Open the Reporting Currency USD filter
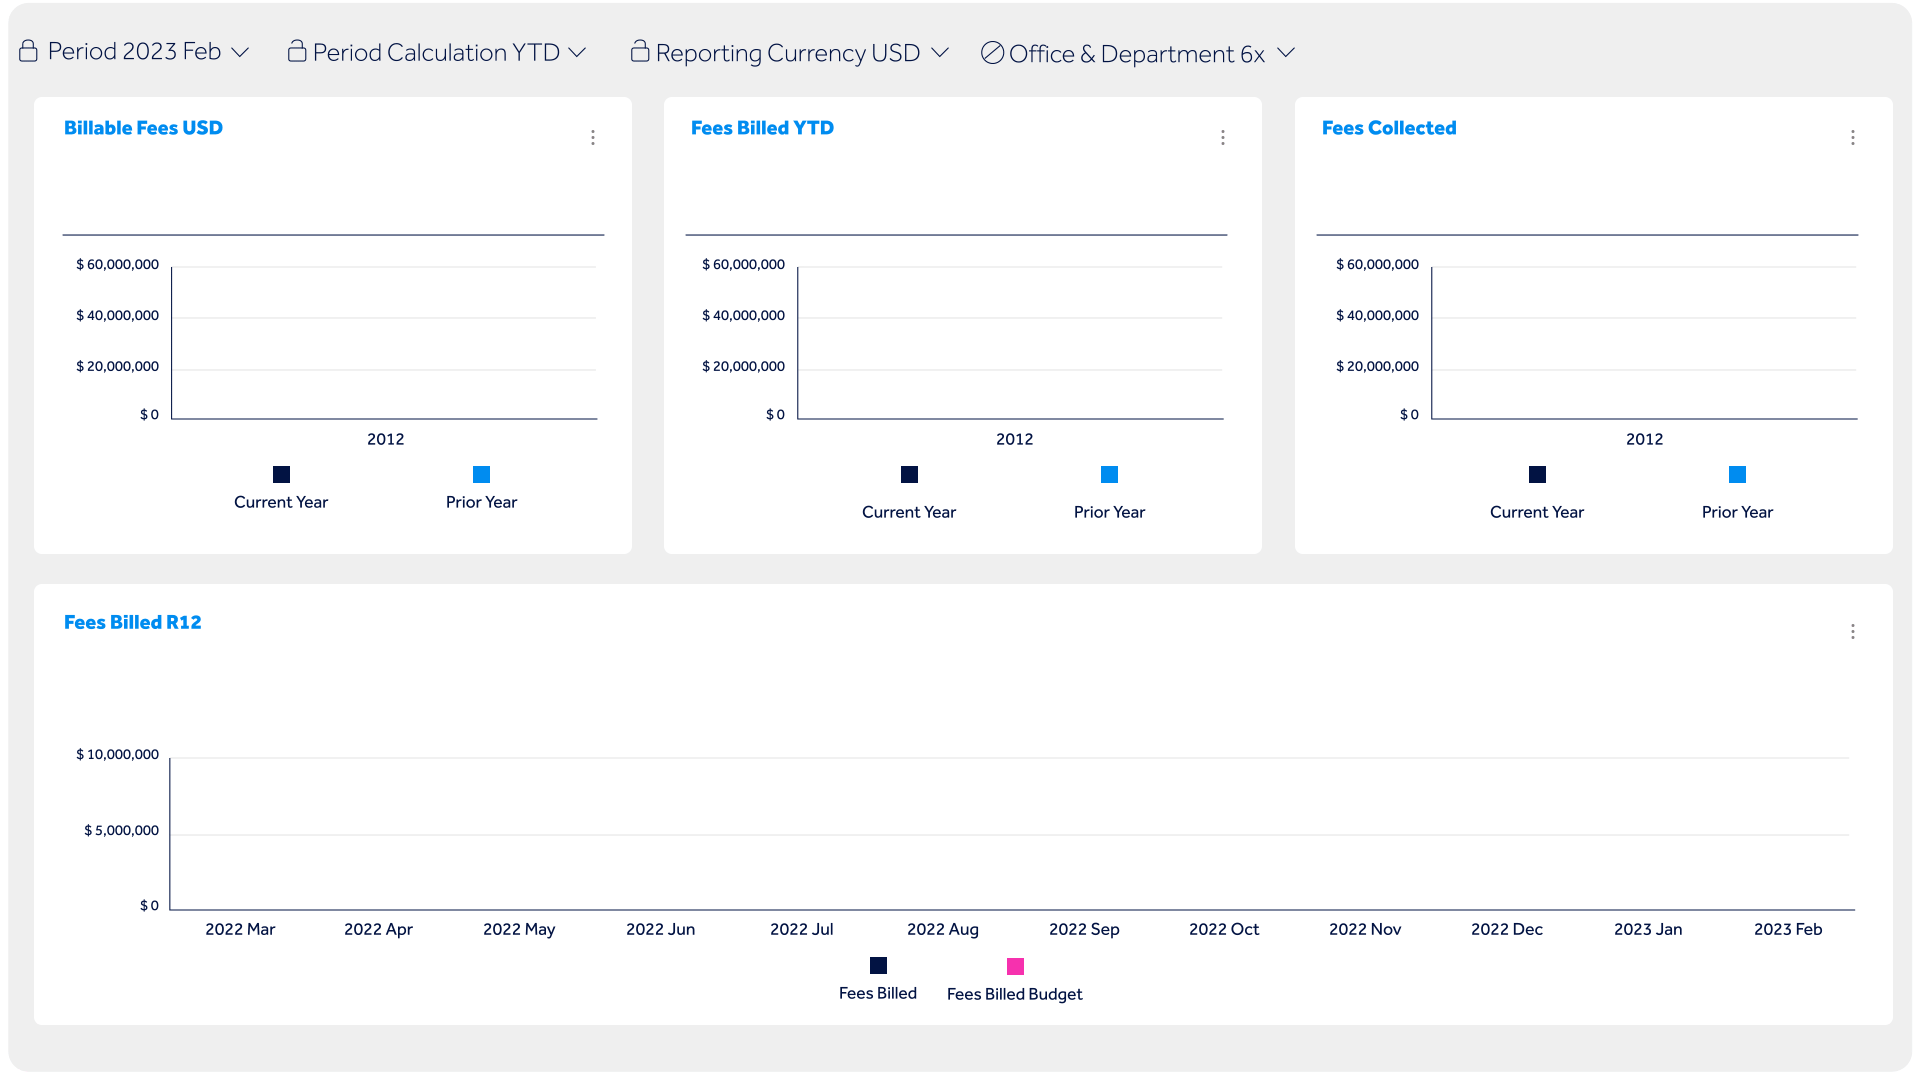The image size is (1920, 1080). [x=789, y=53]
